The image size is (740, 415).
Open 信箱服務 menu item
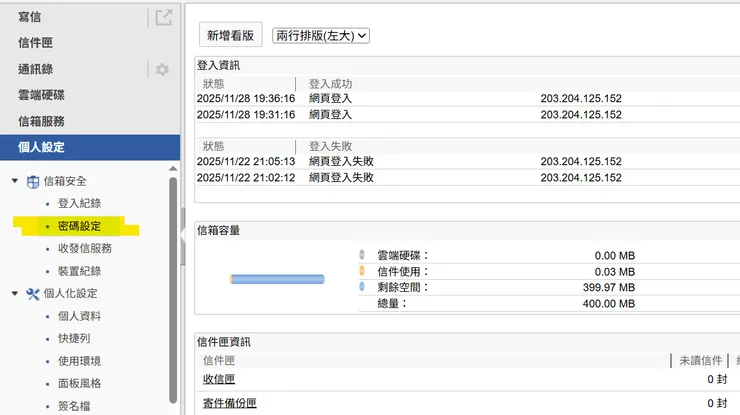(x=41, y=121)
